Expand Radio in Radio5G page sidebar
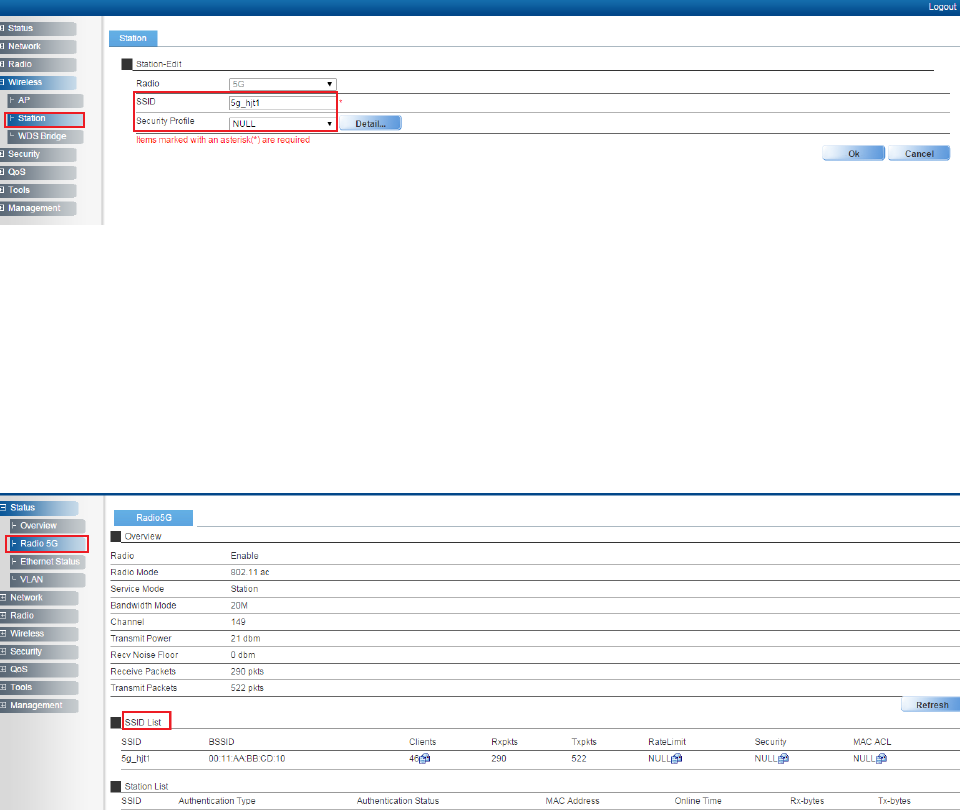The image size is (960, 810). coord(39,616)
